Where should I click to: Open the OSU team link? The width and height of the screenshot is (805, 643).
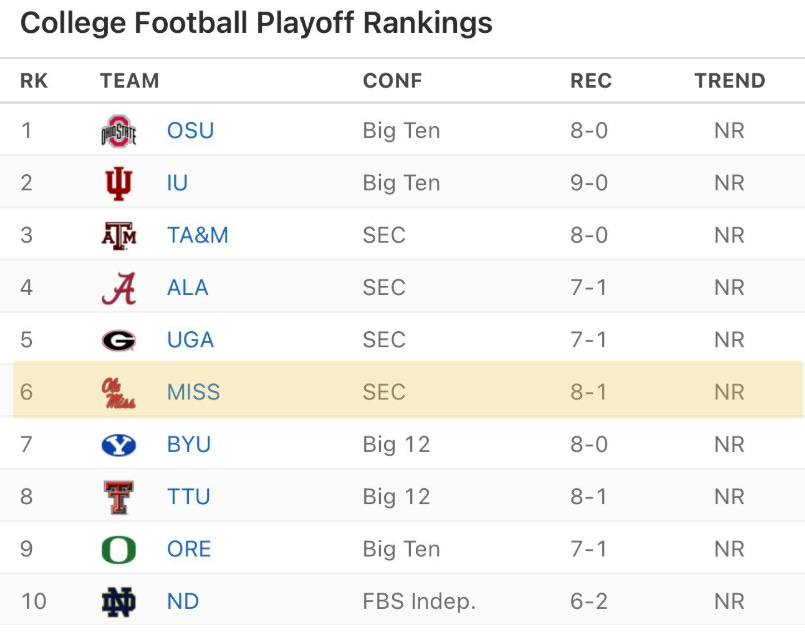click(190, 131)
